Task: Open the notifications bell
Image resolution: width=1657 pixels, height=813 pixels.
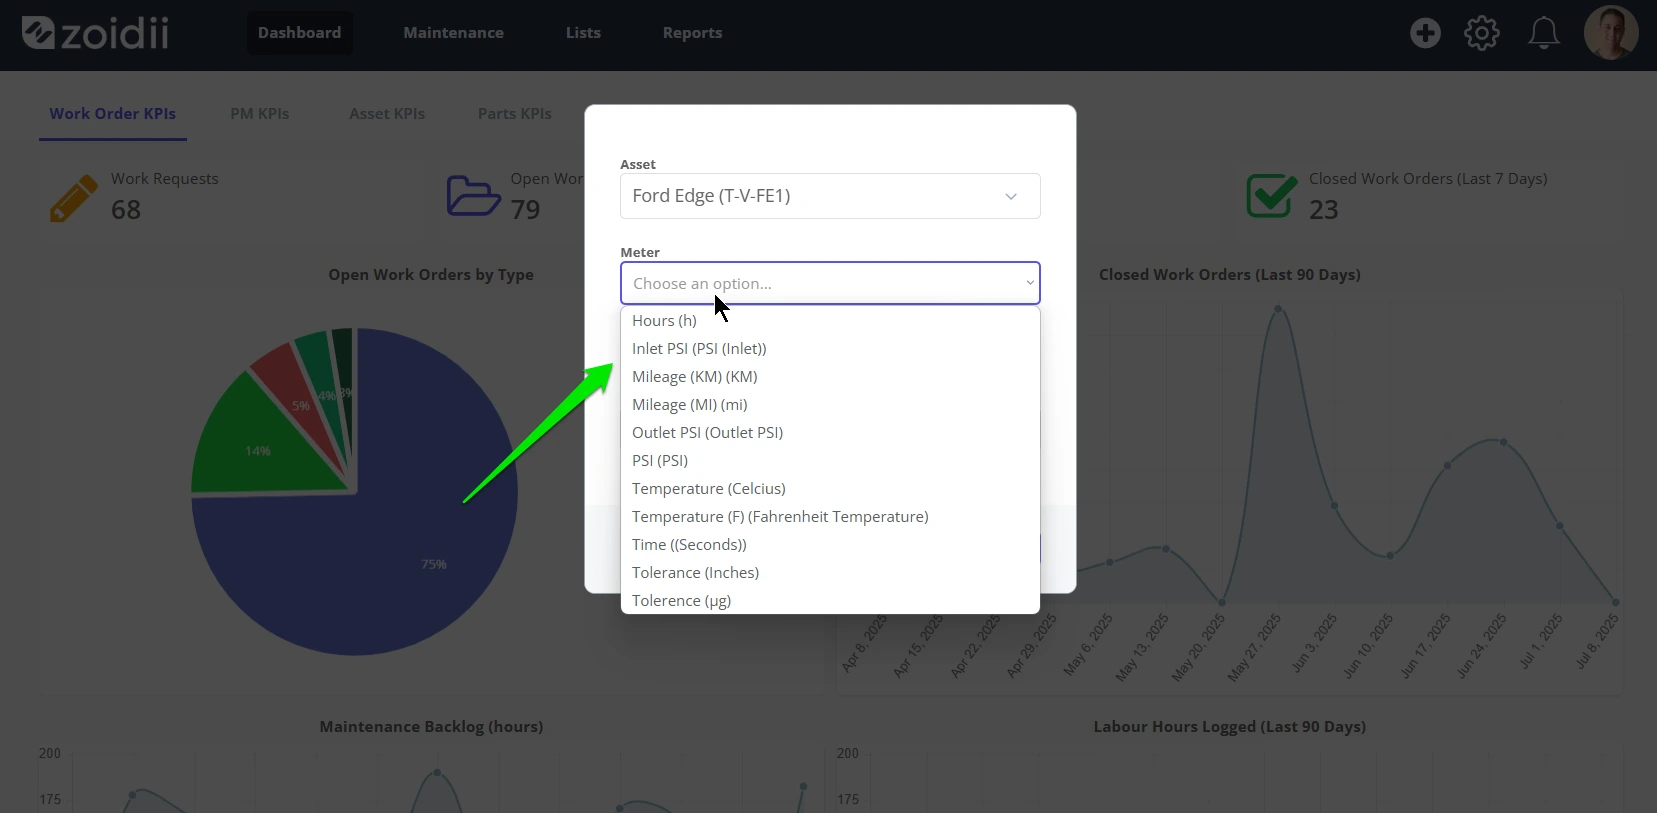Action: pyautogui.click(x=1544, y=33)
